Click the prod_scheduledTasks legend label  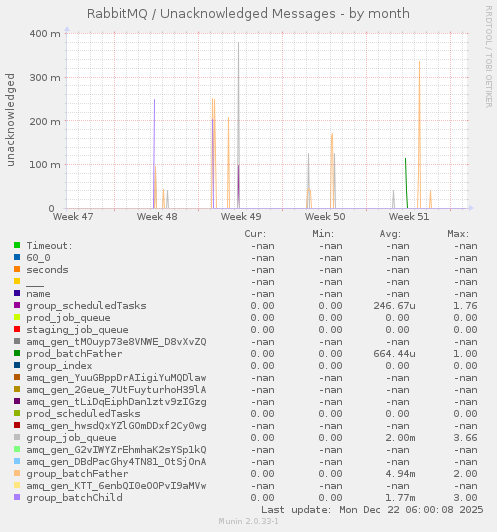[x=83, y=414]
